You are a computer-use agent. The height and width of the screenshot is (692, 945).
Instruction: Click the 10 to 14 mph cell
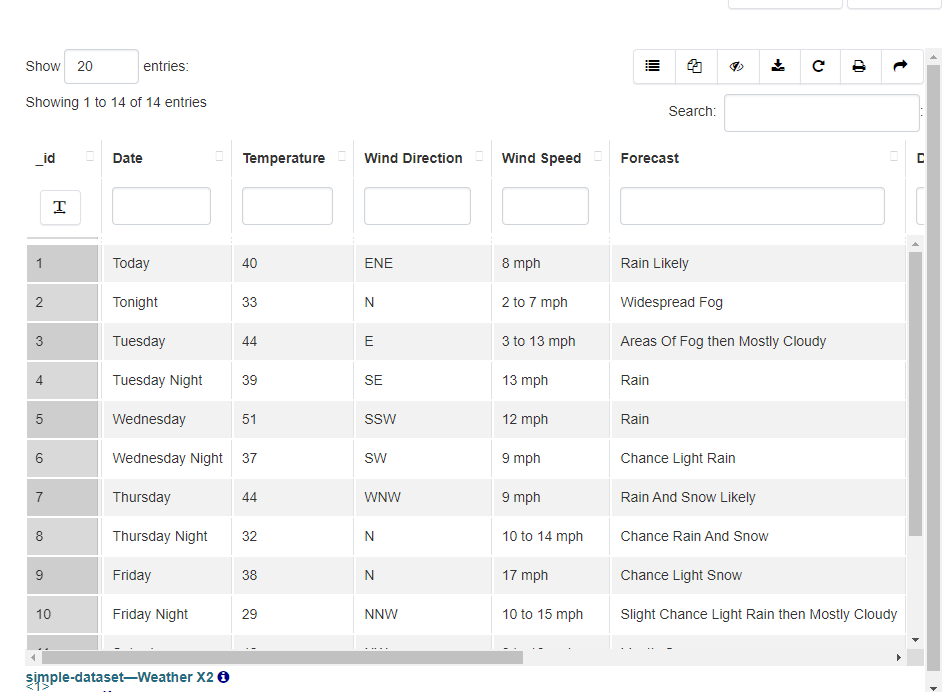click(x=551, y=536)
